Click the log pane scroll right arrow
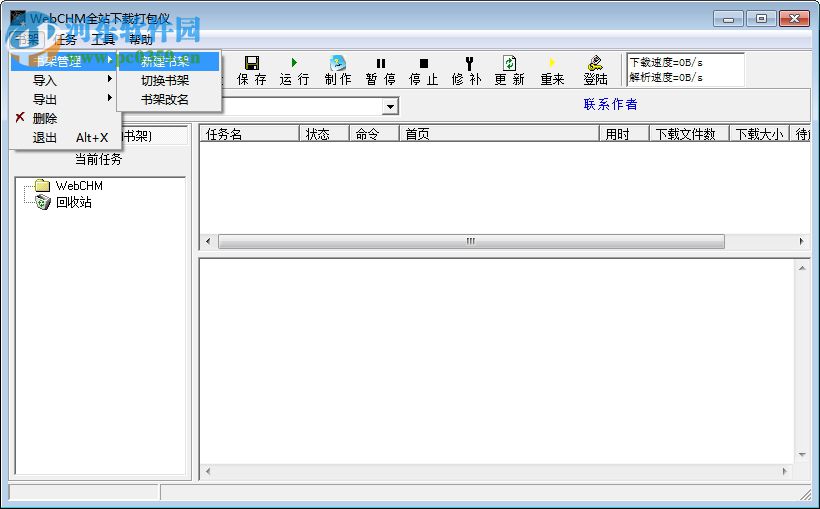Screen dimensions: 820x509 tap(784, 471)
